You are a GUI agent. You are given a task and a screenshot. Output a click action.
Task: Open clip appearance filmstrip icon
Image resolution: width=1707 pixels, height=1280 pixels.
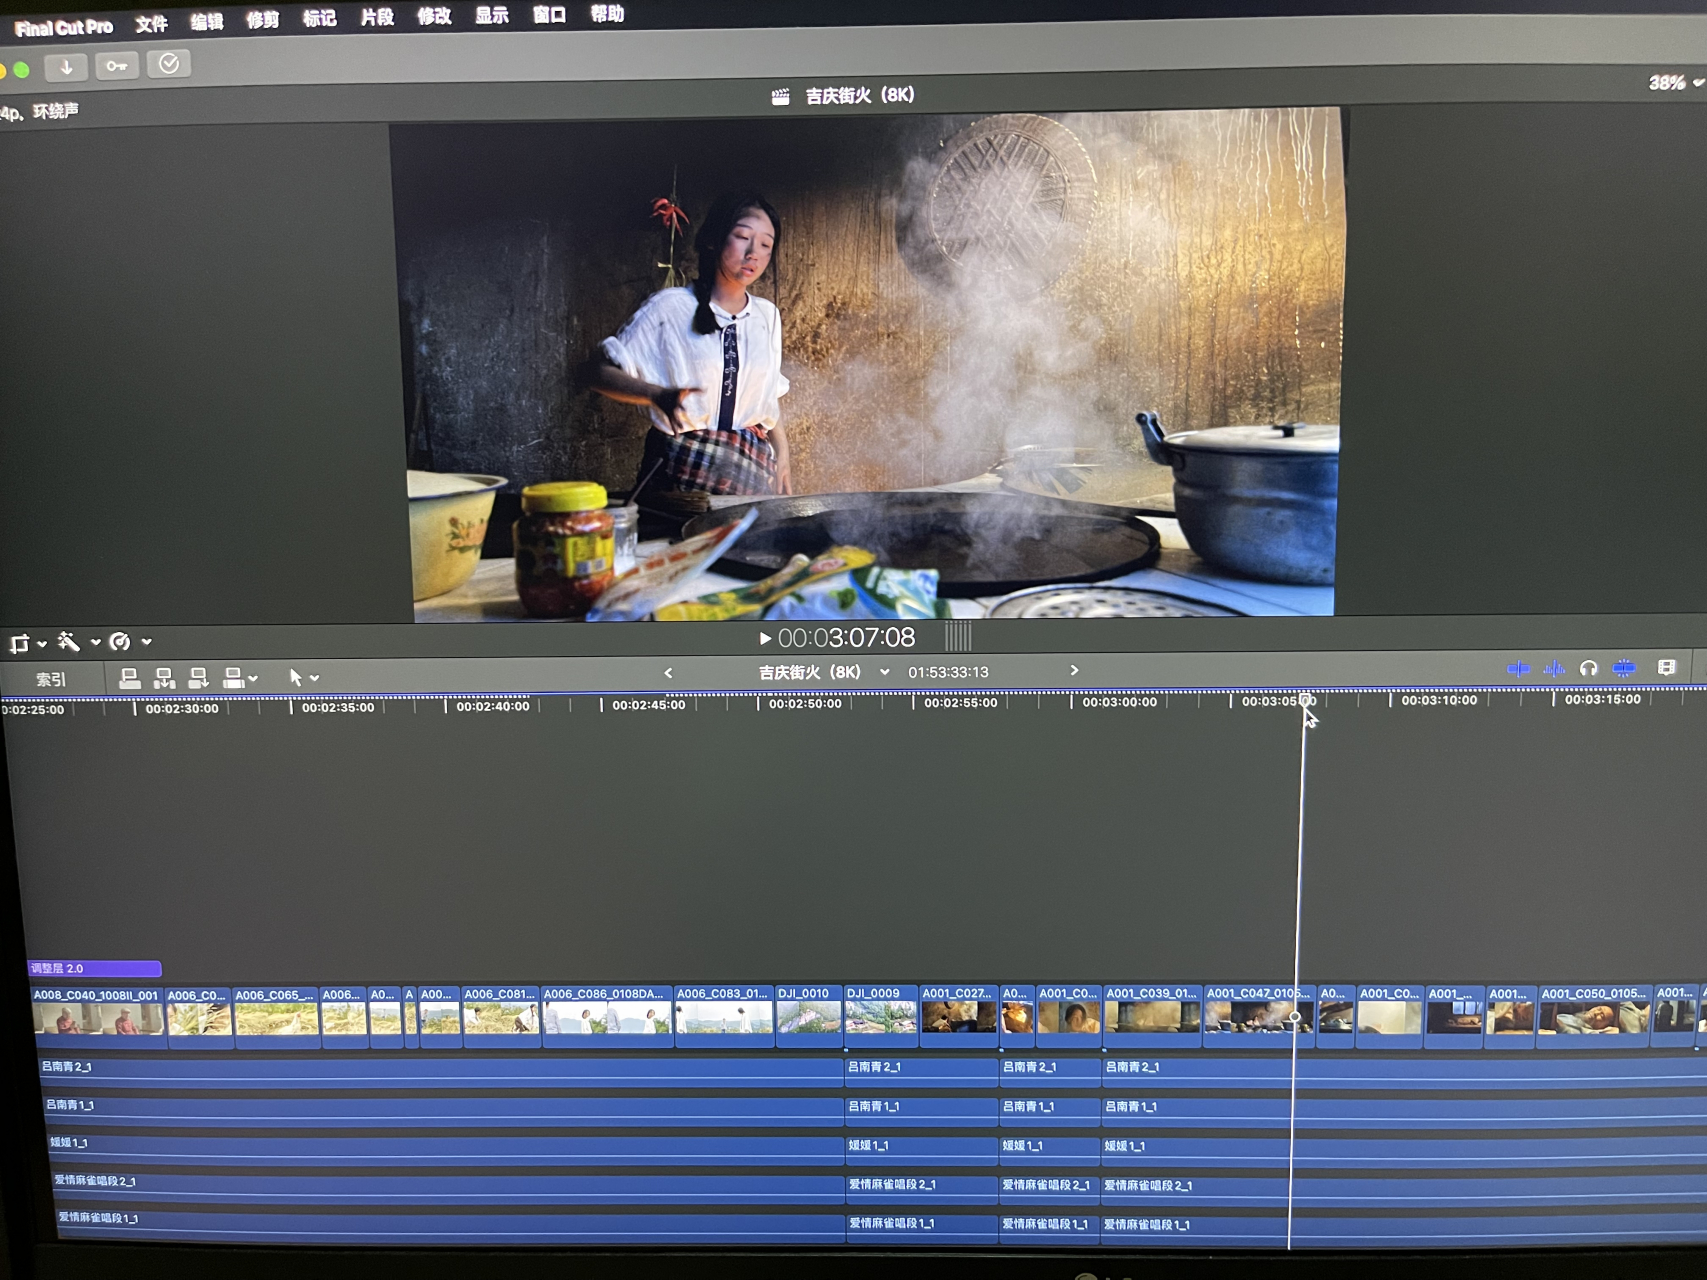1666,668
